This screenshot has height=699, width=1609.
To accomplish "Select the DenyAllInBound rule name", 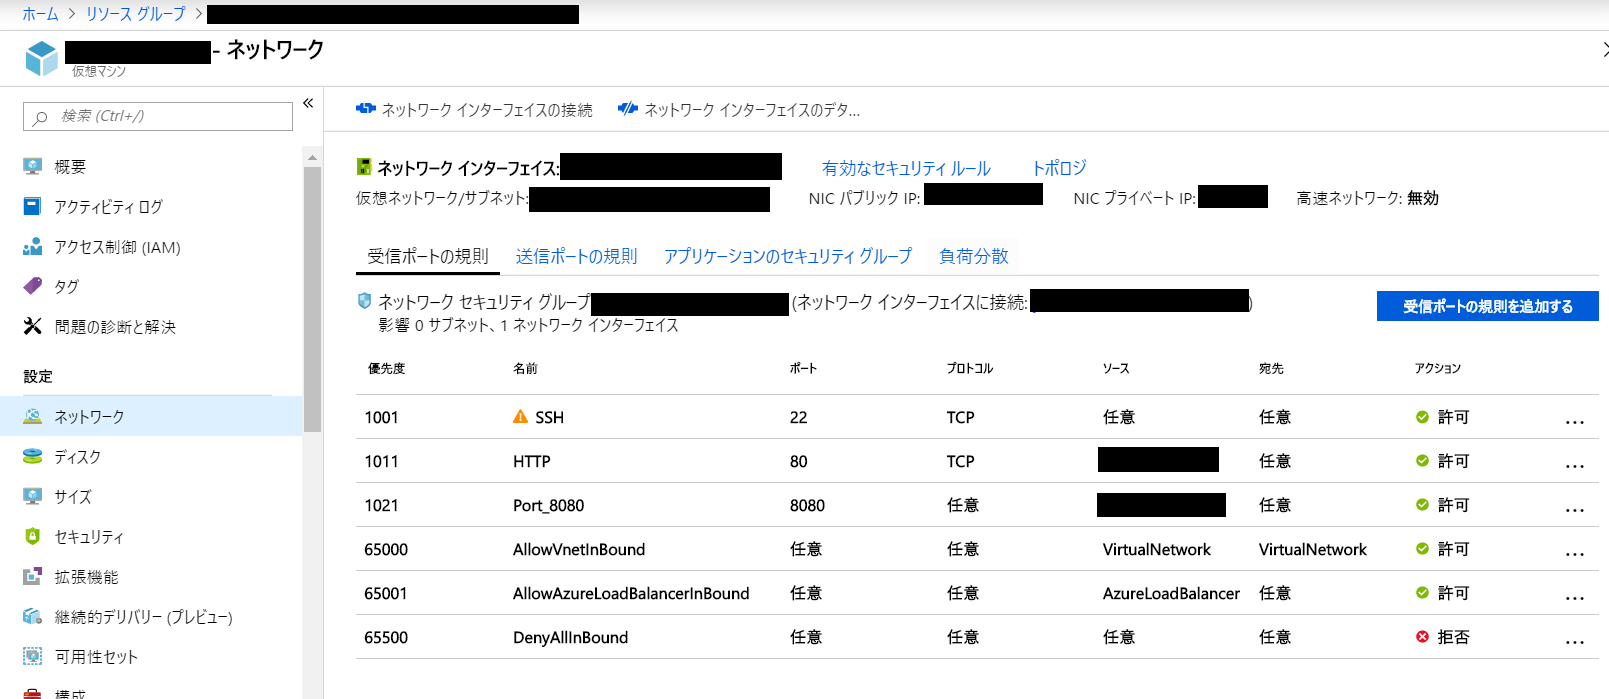I will [x=571, y=637].
